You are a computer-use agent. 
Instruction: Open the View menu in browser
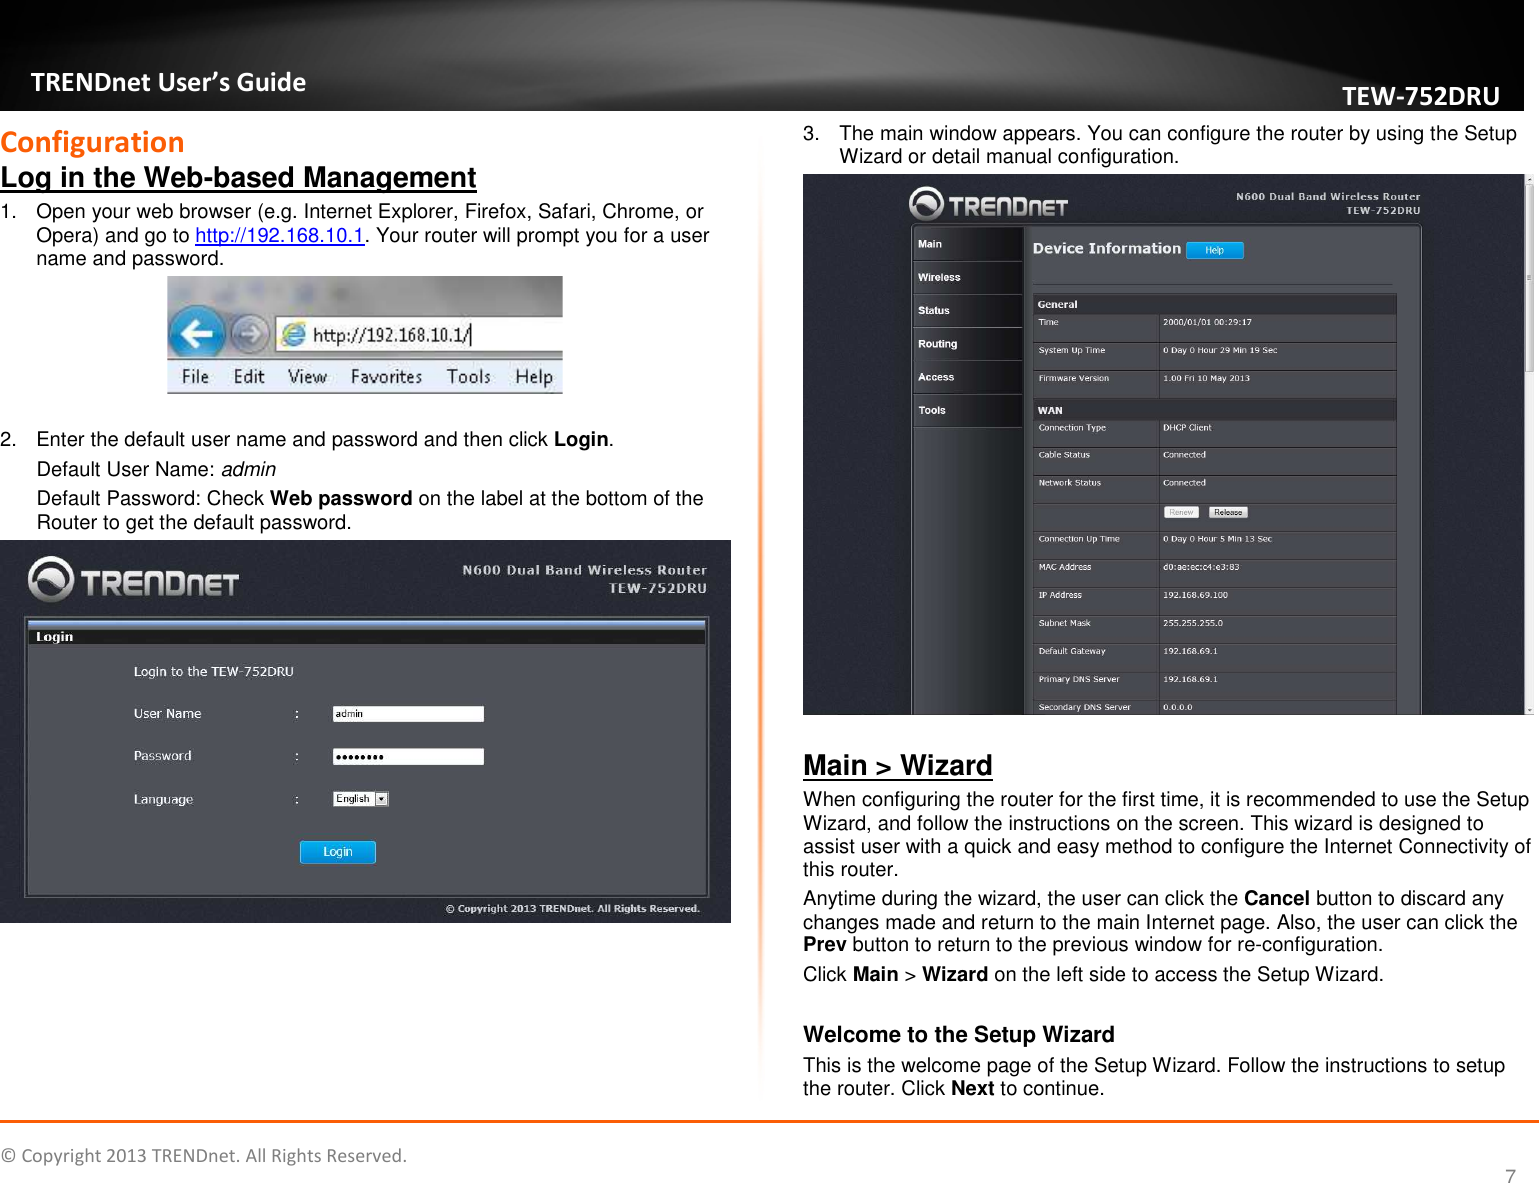[x=307, y=377]
